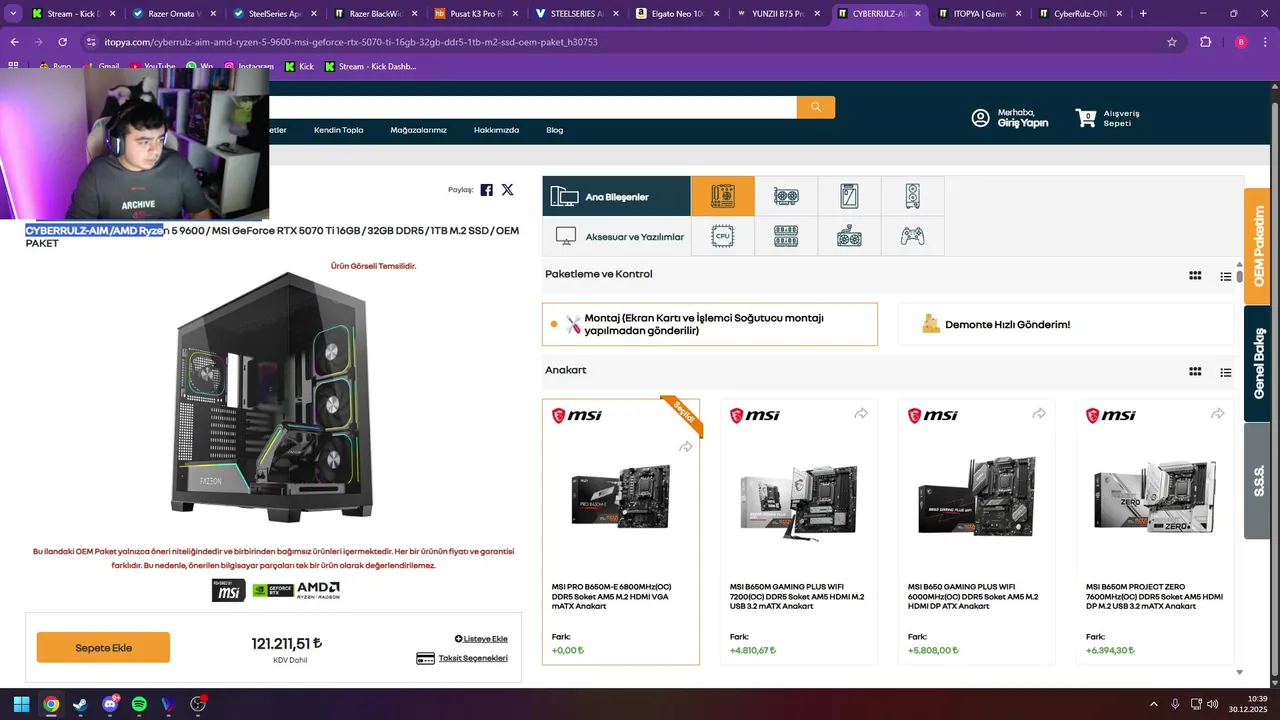The width and height of the screenshot is (1280, 720).
Task: Click share arrow on MSI B650M GAMING PLUS card
Action: (x=861, y=414)
